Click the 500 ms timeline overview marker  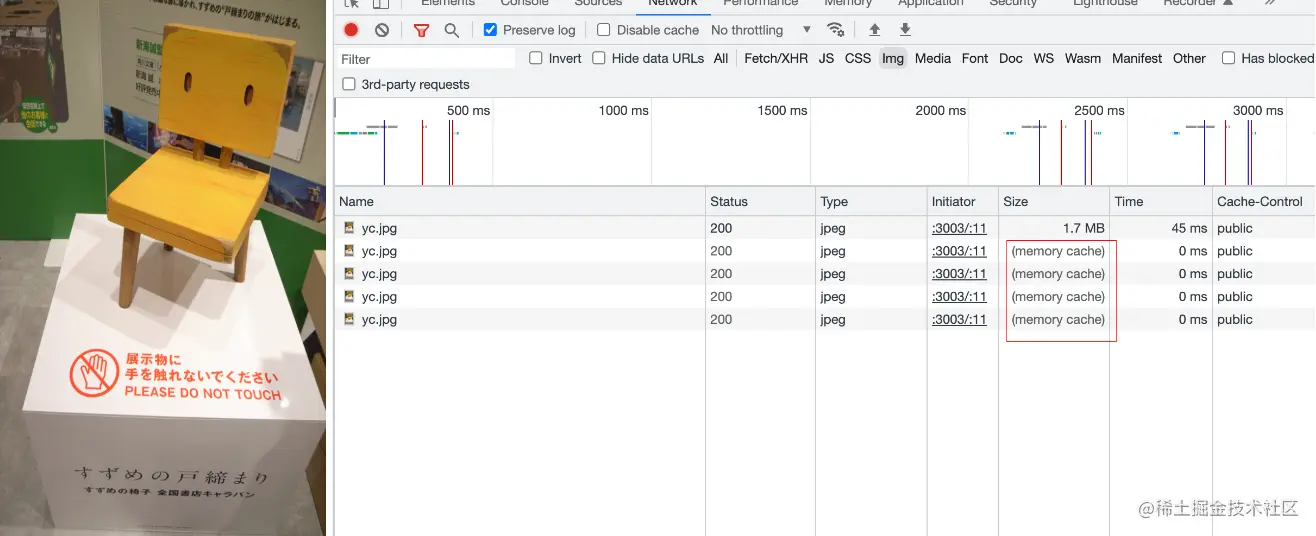tap(468, 110)
